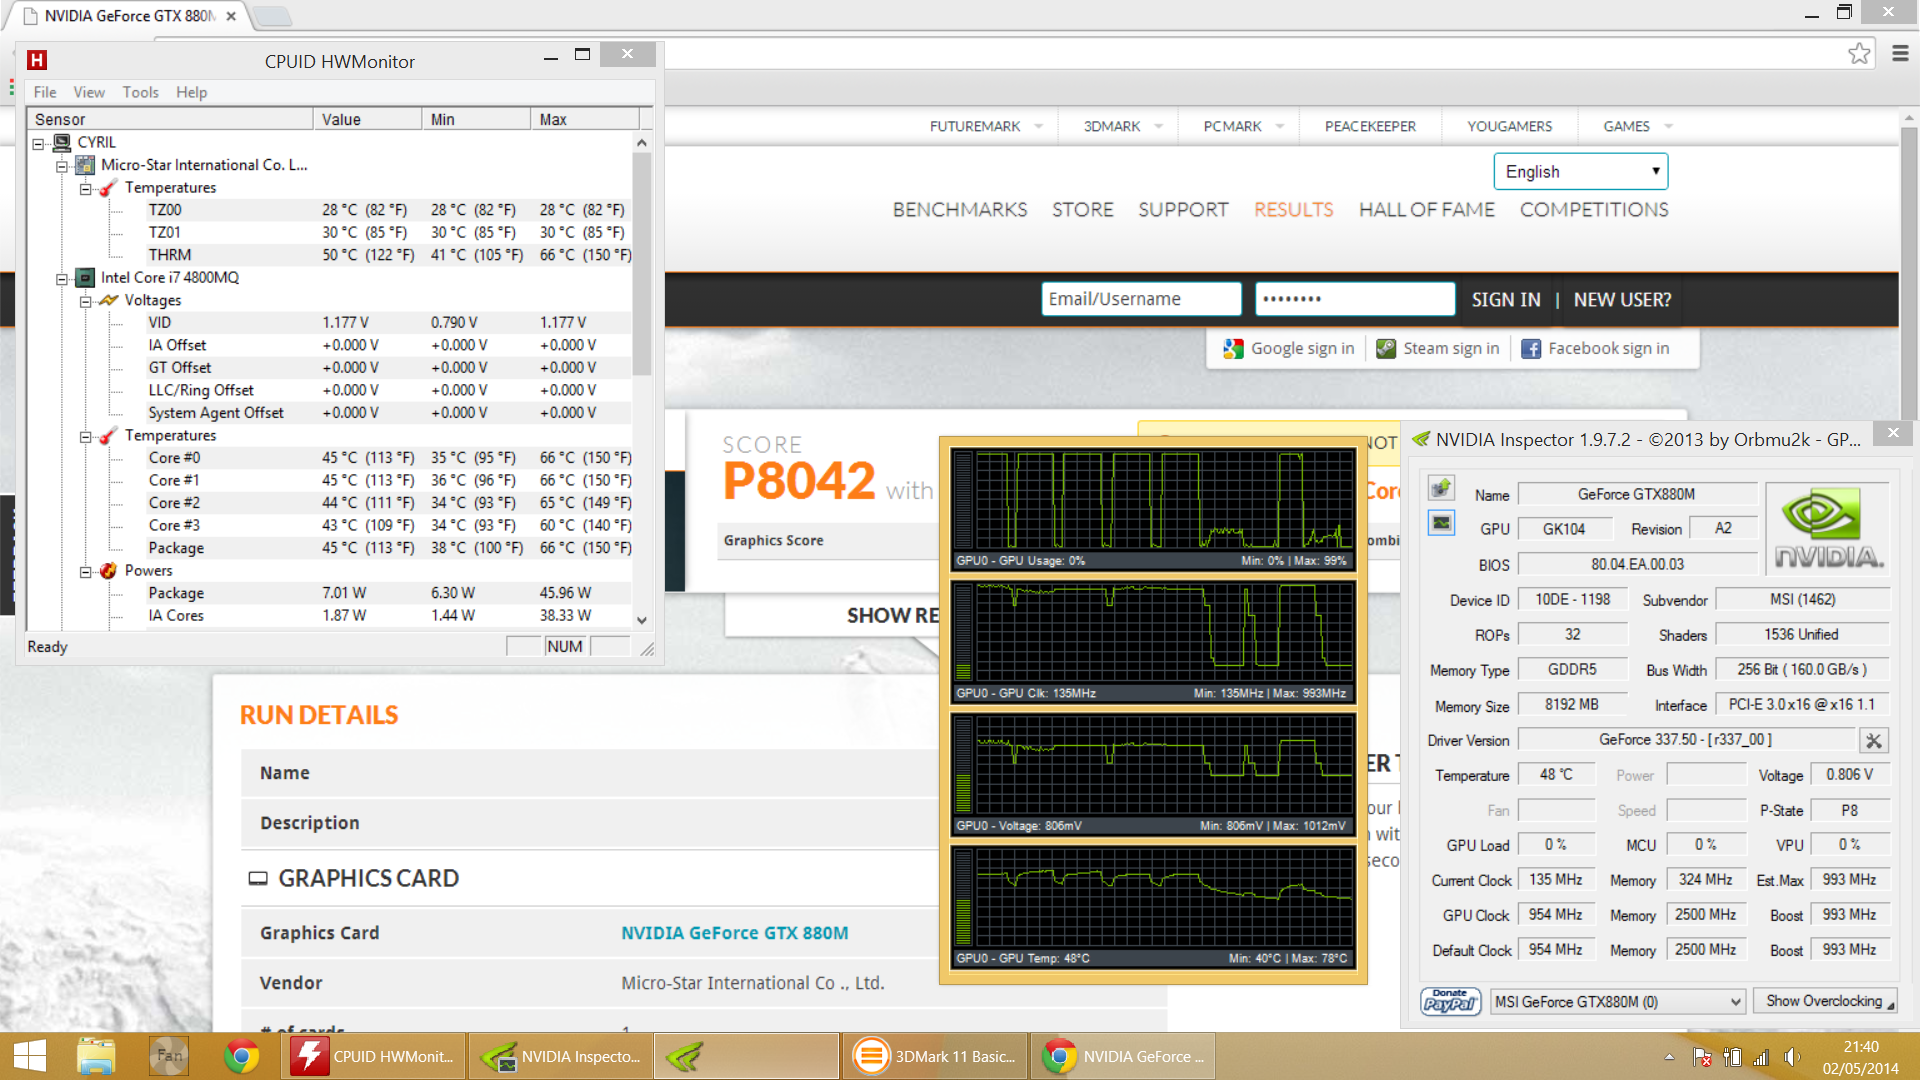The image size is (1920, 1080).
Task: Click the Steam sign in icon
Action: (x=1386, y=348)
